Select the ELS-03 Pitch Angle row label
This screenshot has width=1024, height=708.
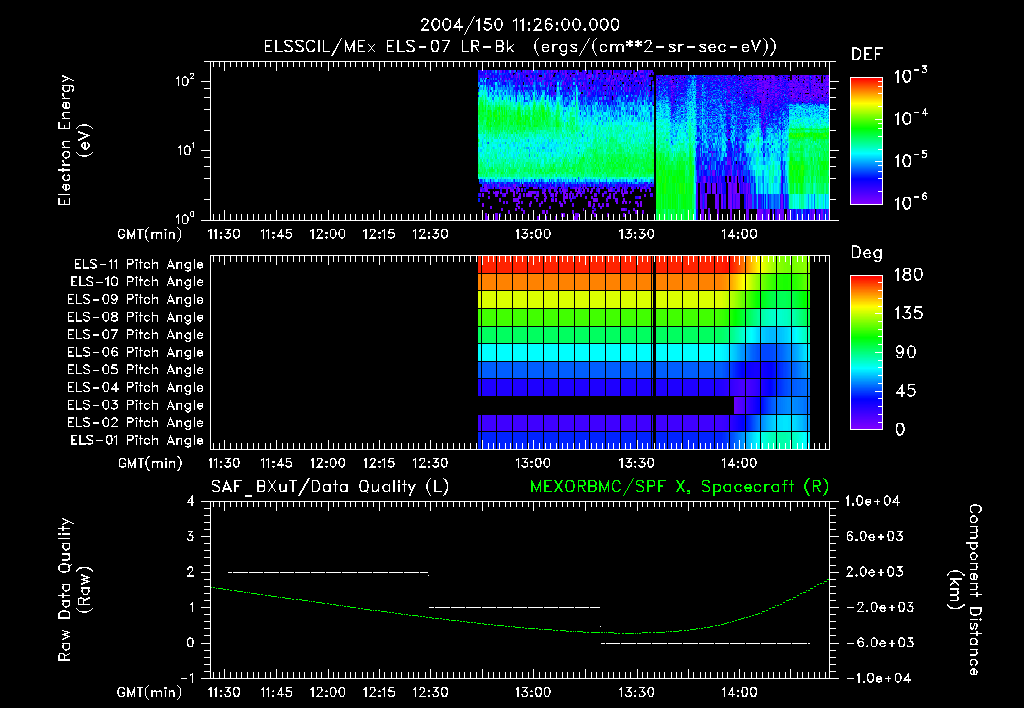click(x=136, y=405)
